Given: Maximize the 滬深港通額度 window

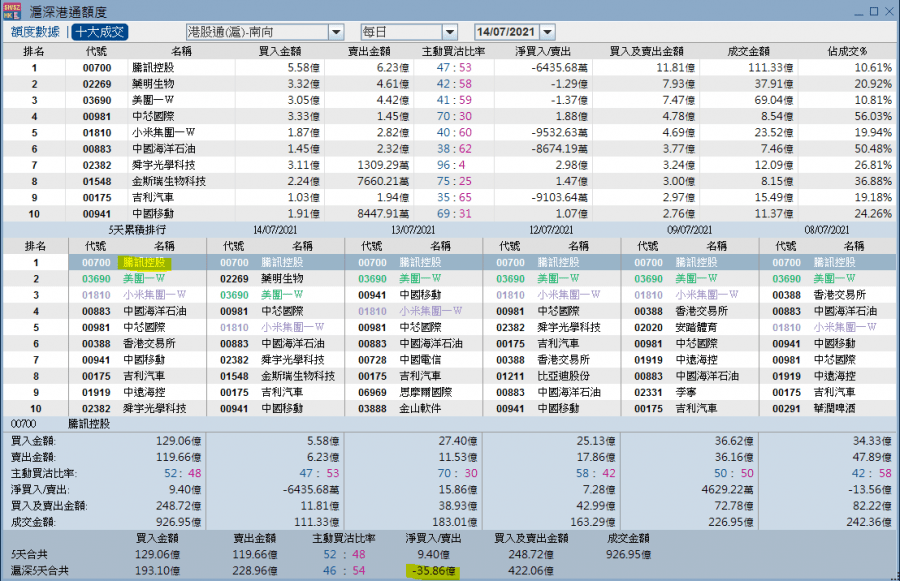Looking at the screenshot, I should (x=874, y=11).
